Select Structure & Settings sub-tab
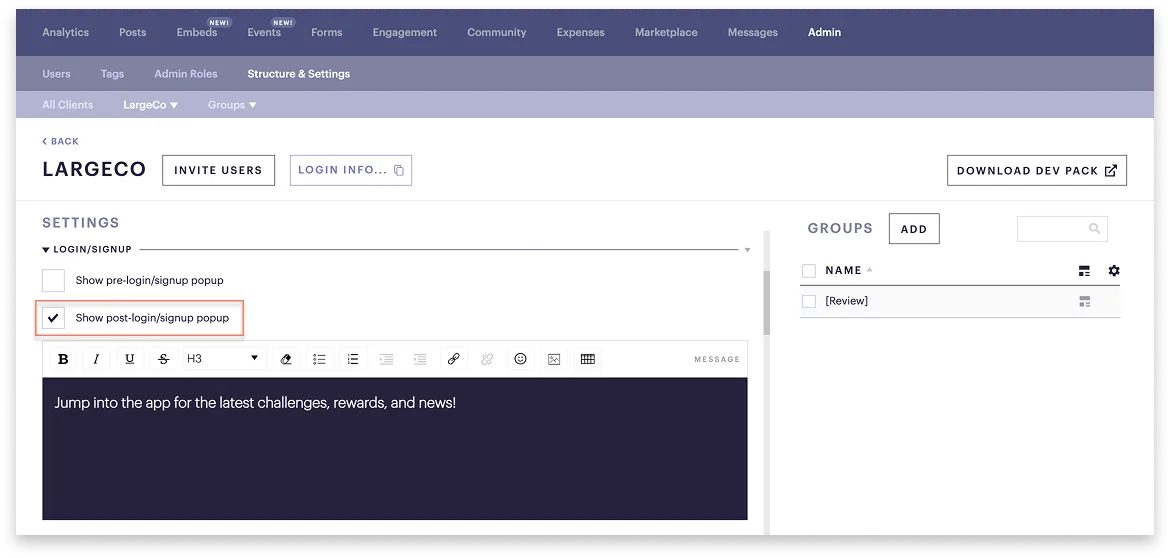Viewport: 1170px width, 558px height. 298,74
